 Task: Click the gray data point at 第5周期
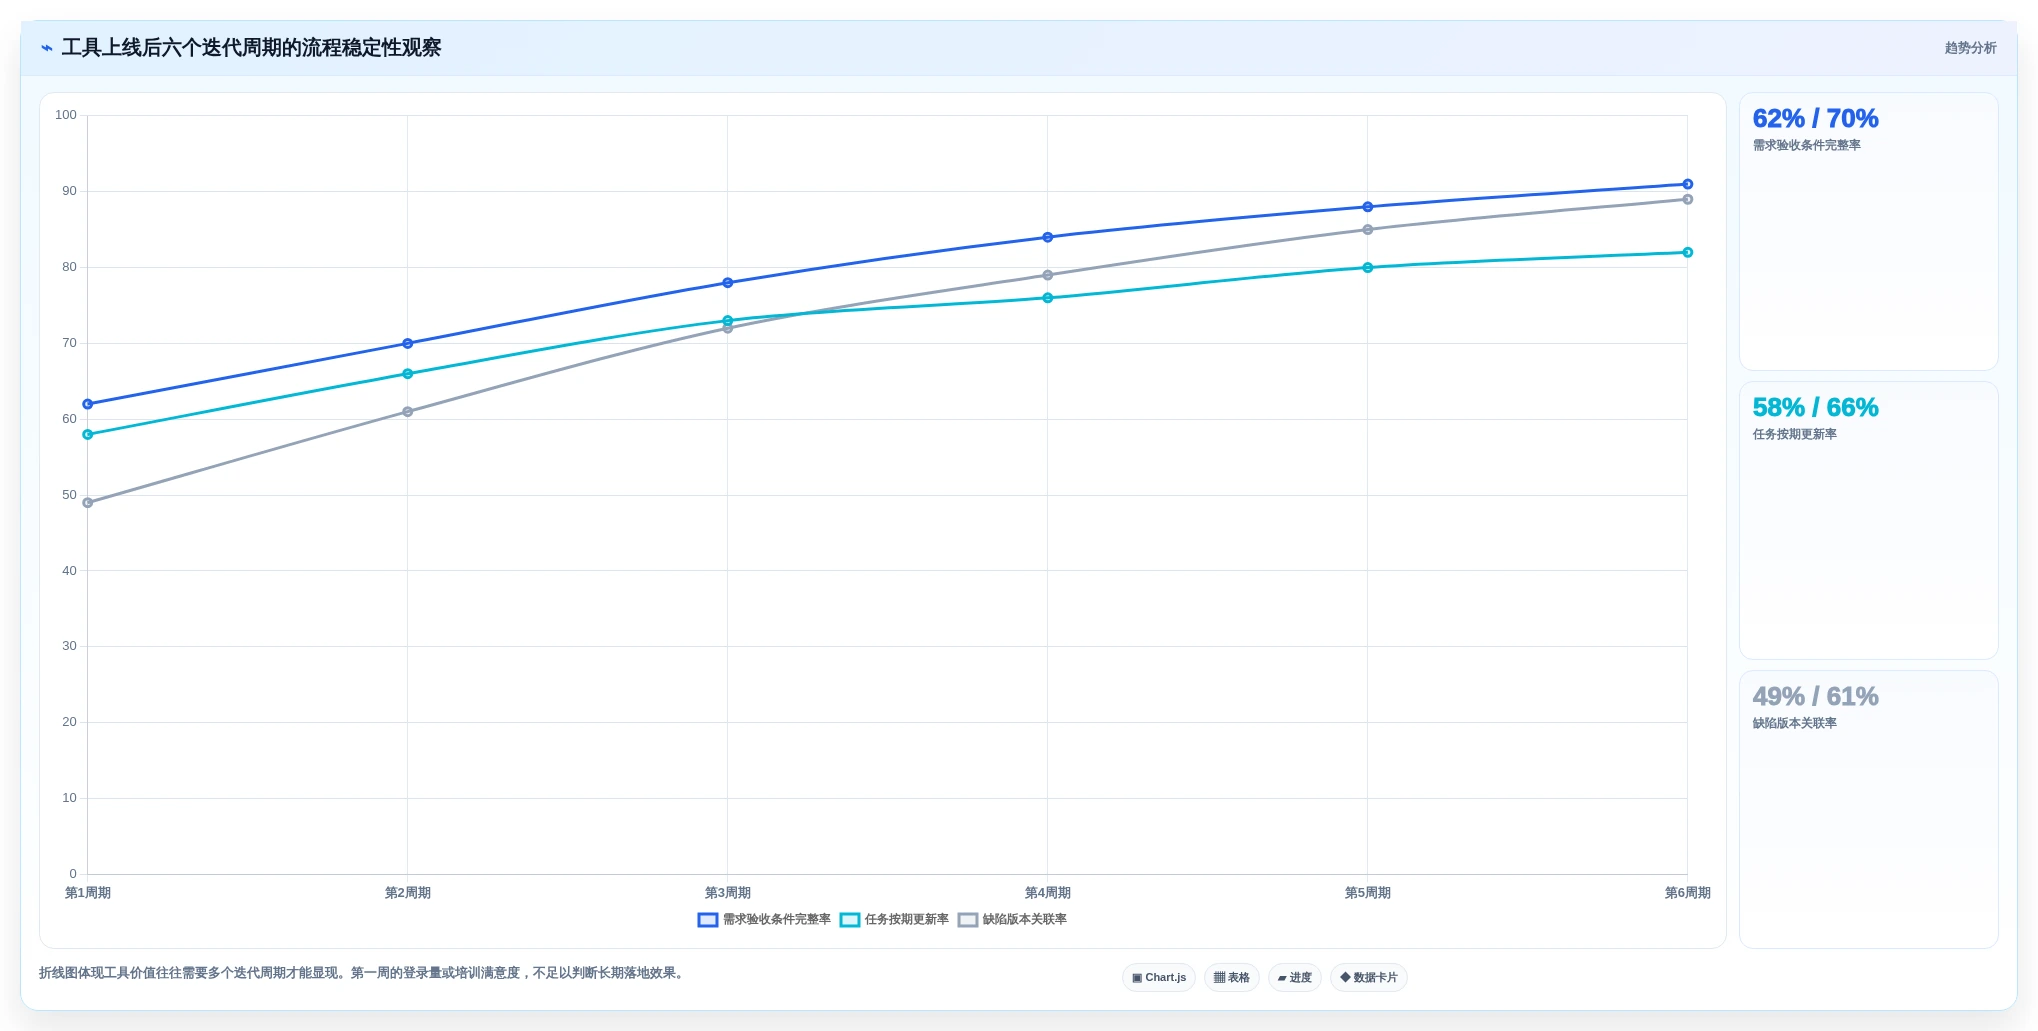[1368, 230]
